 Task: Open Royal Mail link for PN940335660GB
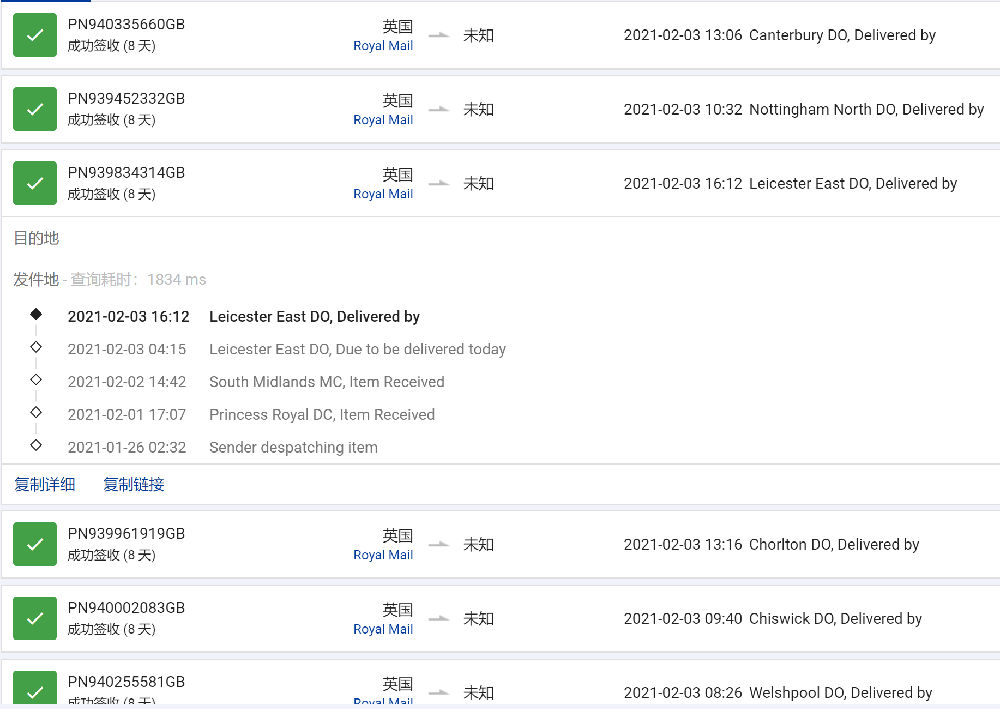(383, 46)
